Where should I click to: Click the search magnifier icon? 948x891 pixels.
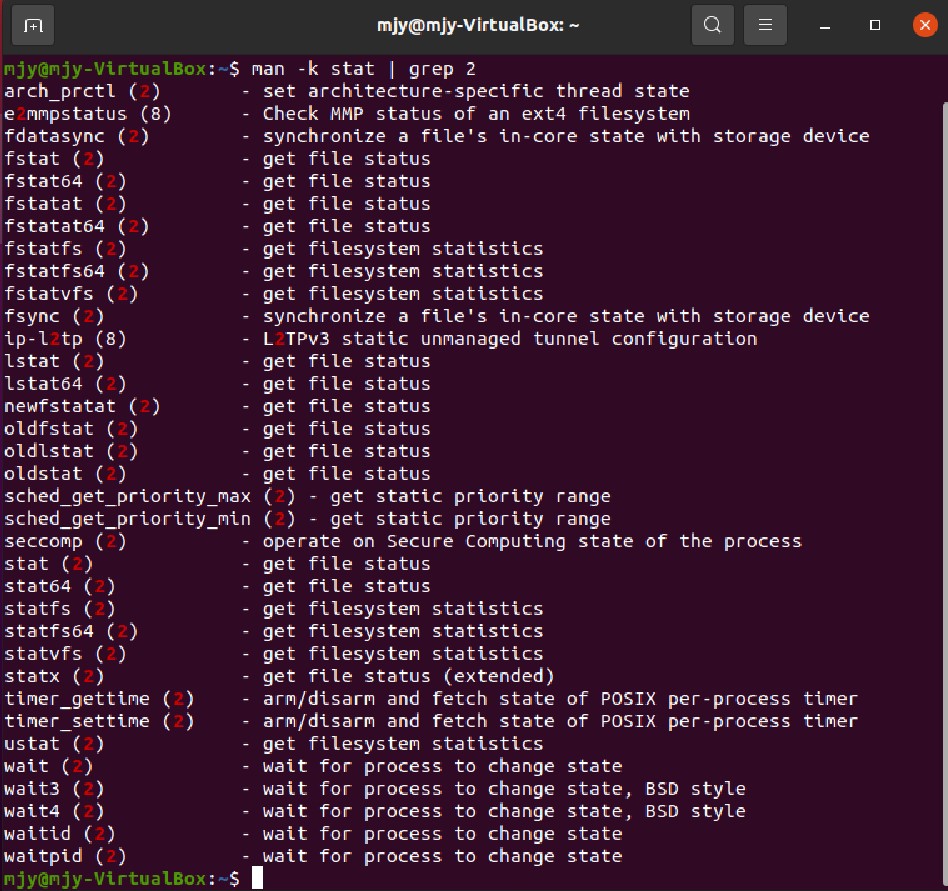tap(713, 24)
